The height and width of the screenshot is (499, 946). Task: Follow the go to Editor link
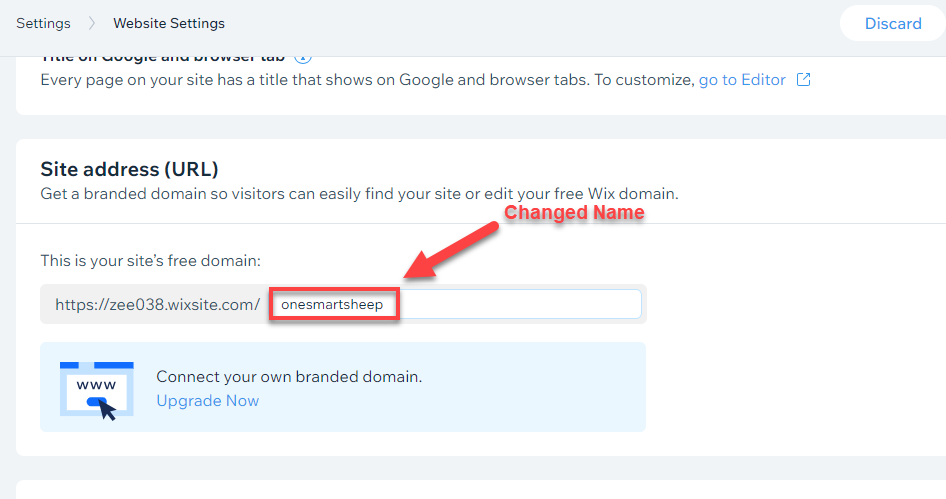point(742,80)
